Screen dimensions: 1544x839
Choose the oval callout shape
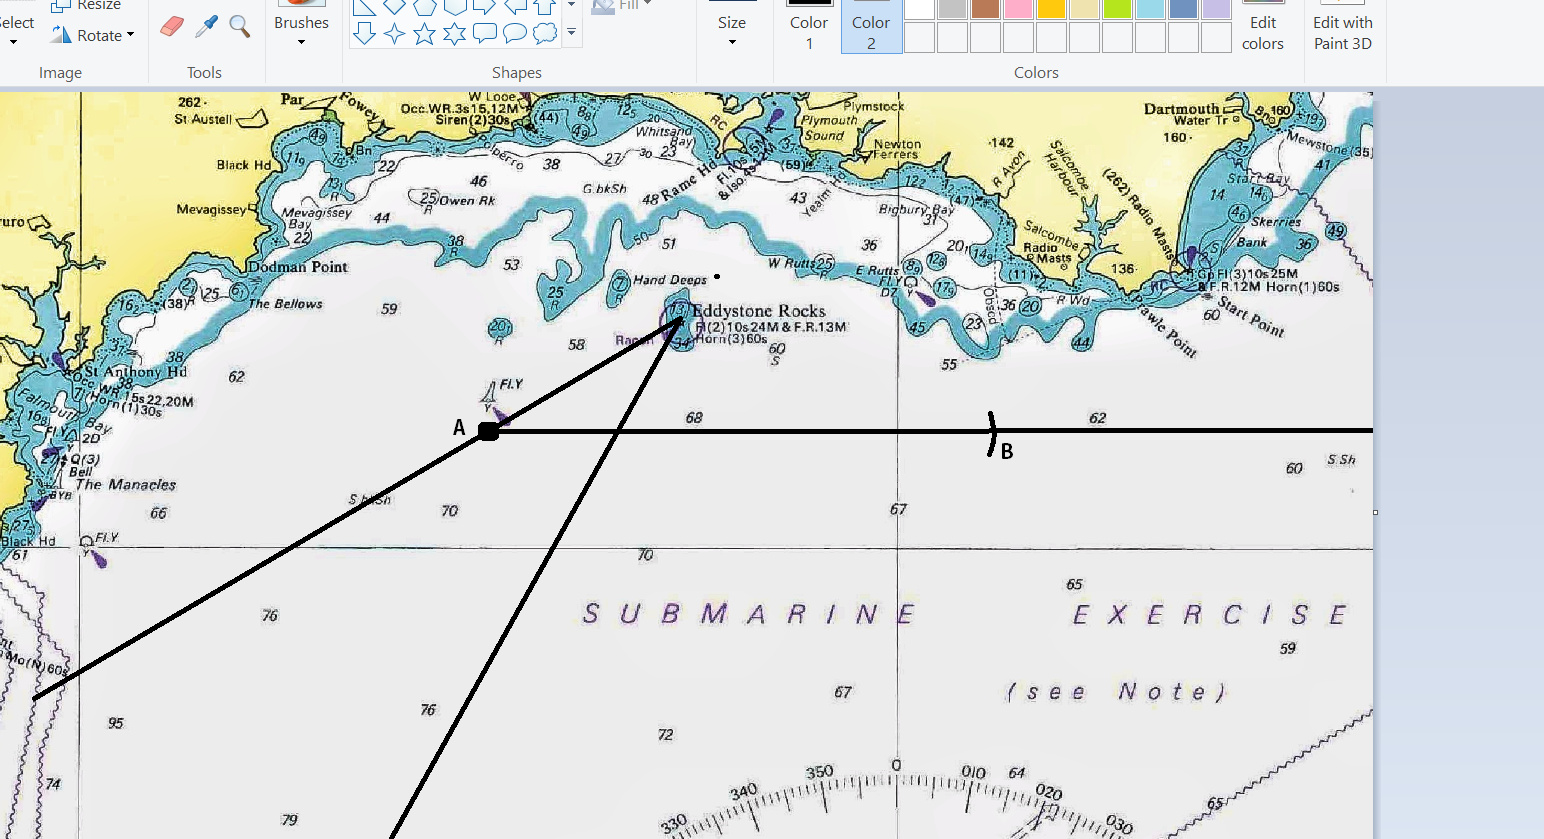(x=515, y=34)
